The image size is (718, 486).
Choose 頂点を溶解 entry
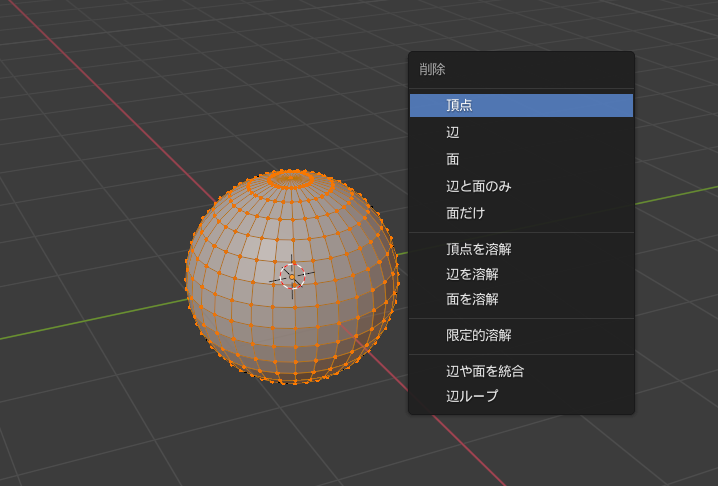(x=521, y=249)
